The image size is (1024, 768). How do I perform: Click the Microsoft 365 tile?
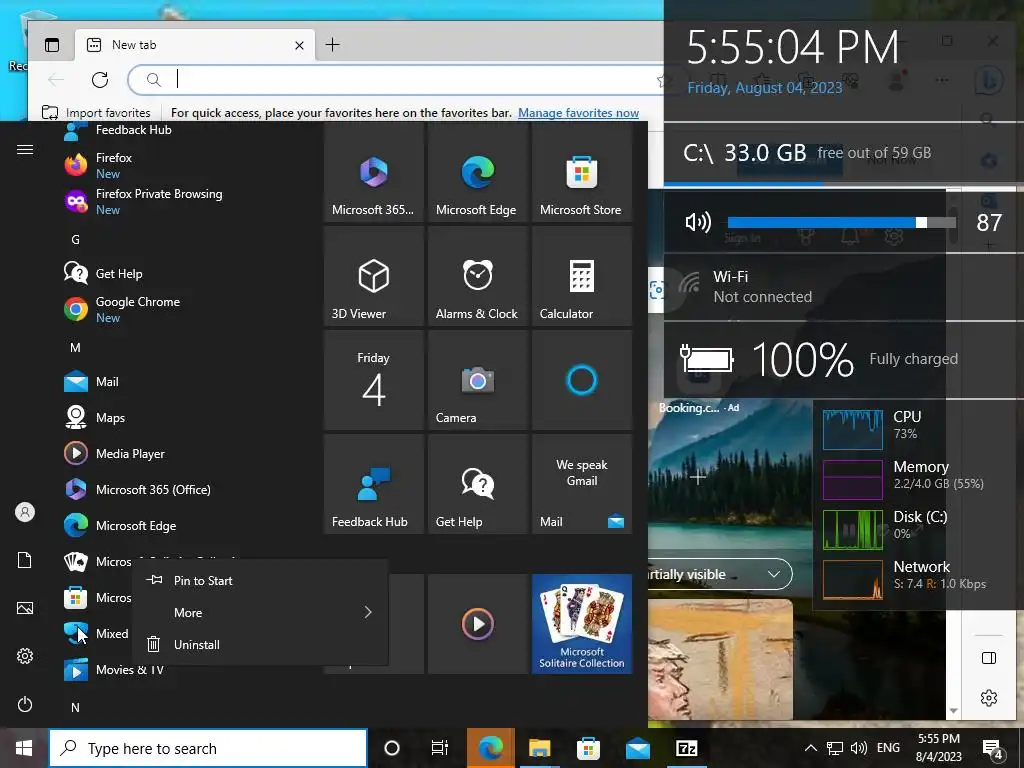(x=374, y=173)
